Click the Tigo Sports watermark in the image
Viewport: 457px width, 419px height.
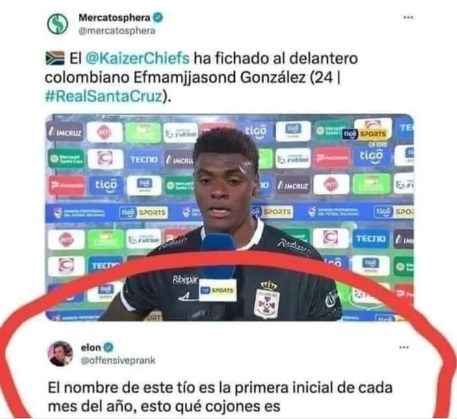(x=365, y=134)
